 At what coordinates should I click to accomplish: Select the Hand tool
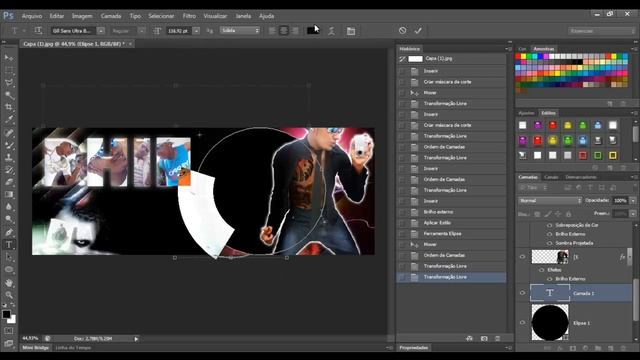click(9, 282)
